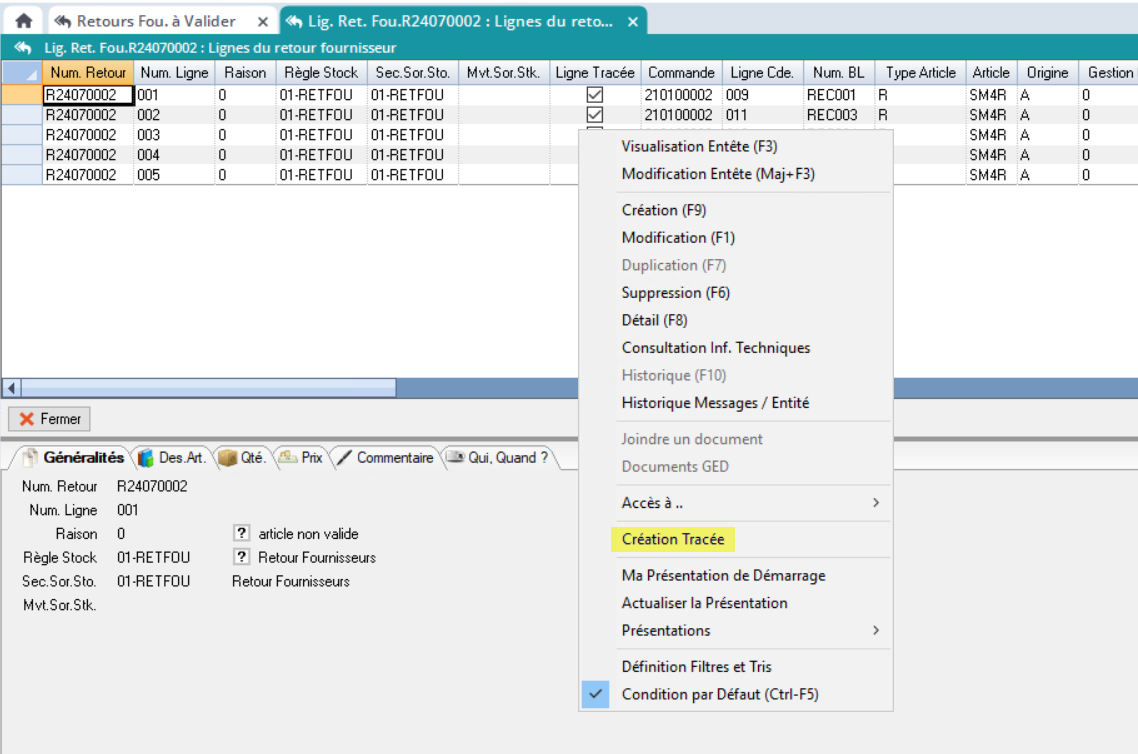Close the Retours Fou. à Valider tab
The image size is (1138, 754).
pos(262,21)
